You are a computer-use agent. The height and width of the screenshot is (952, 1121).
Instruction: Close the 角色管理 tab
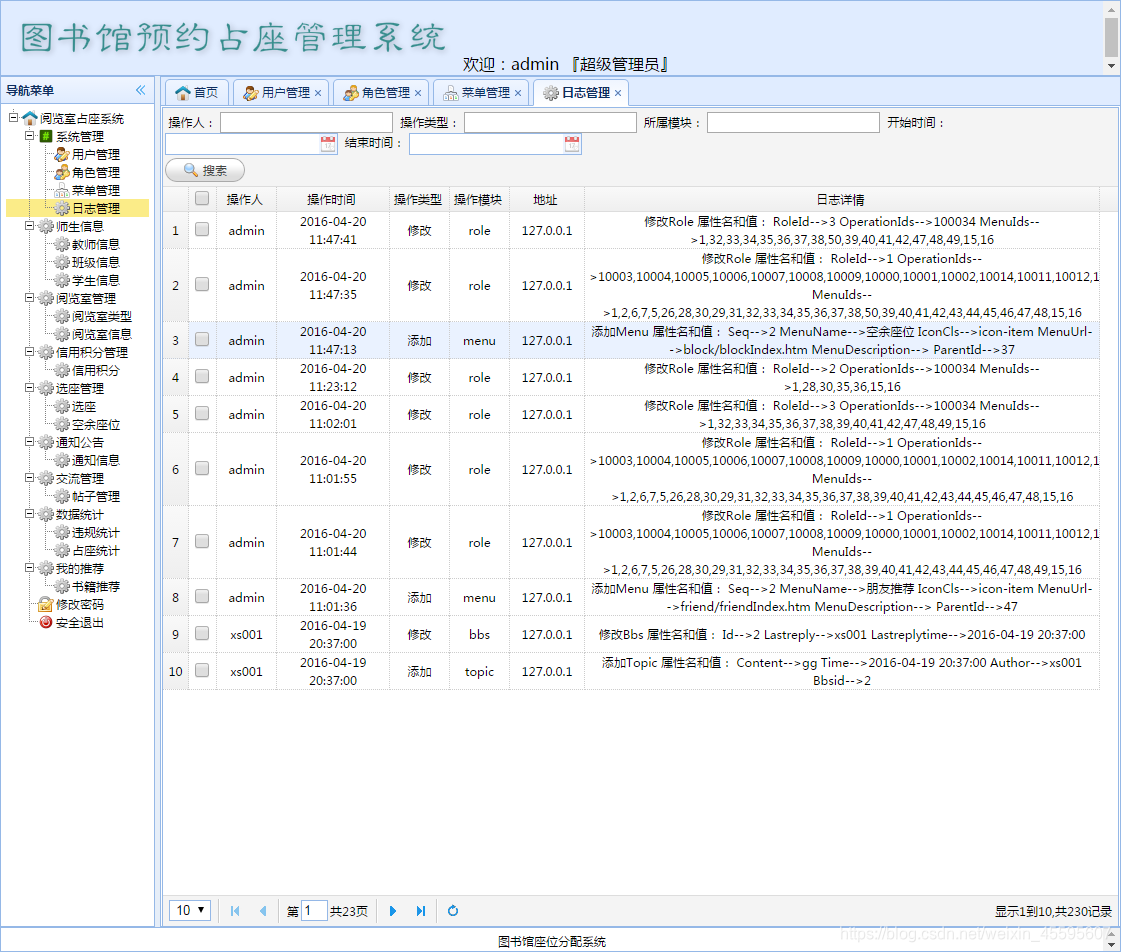[418, 93]
